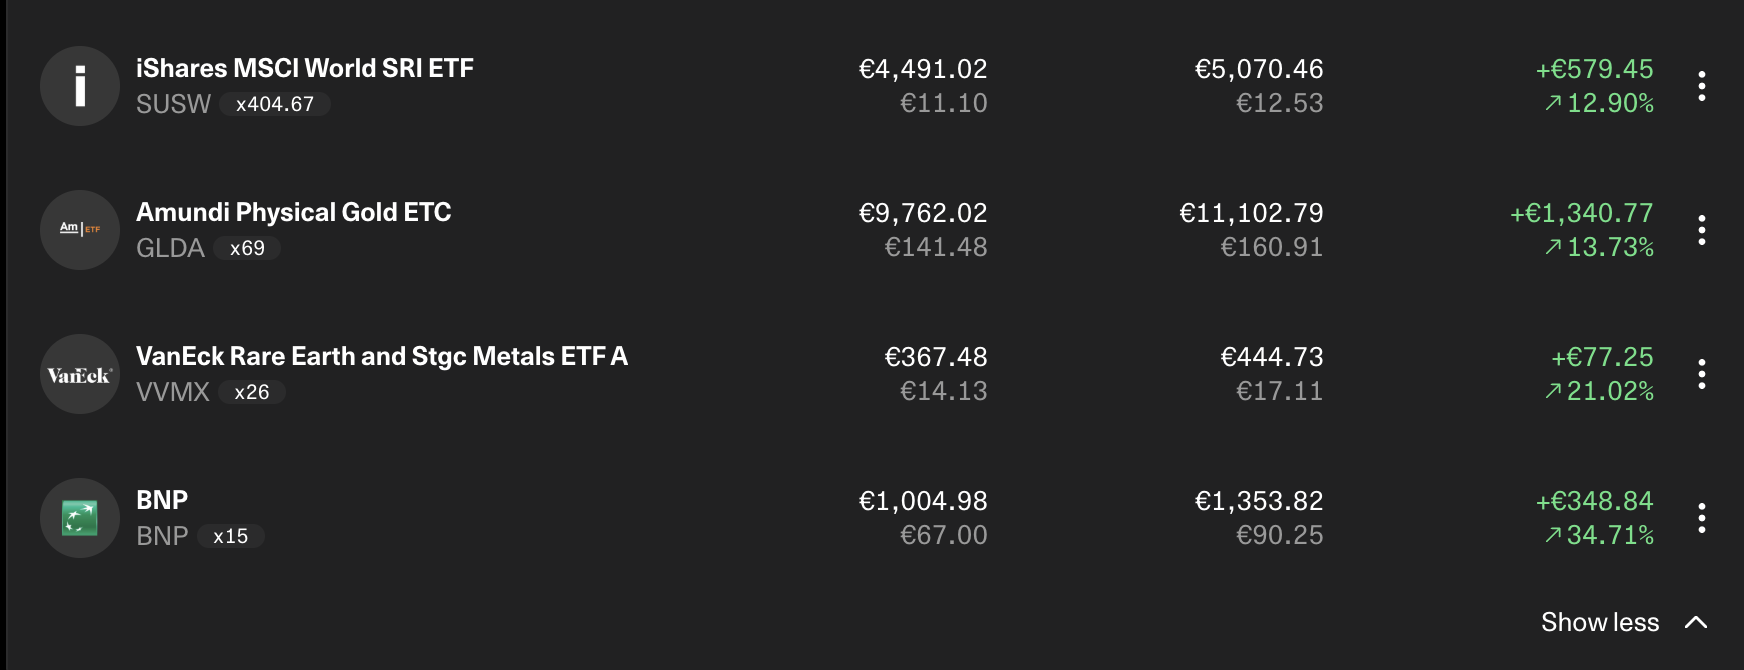Click the chevron-up arrow beside Show less
Viewport: 1744px width, 670px height.
[x=1696, y=622]
